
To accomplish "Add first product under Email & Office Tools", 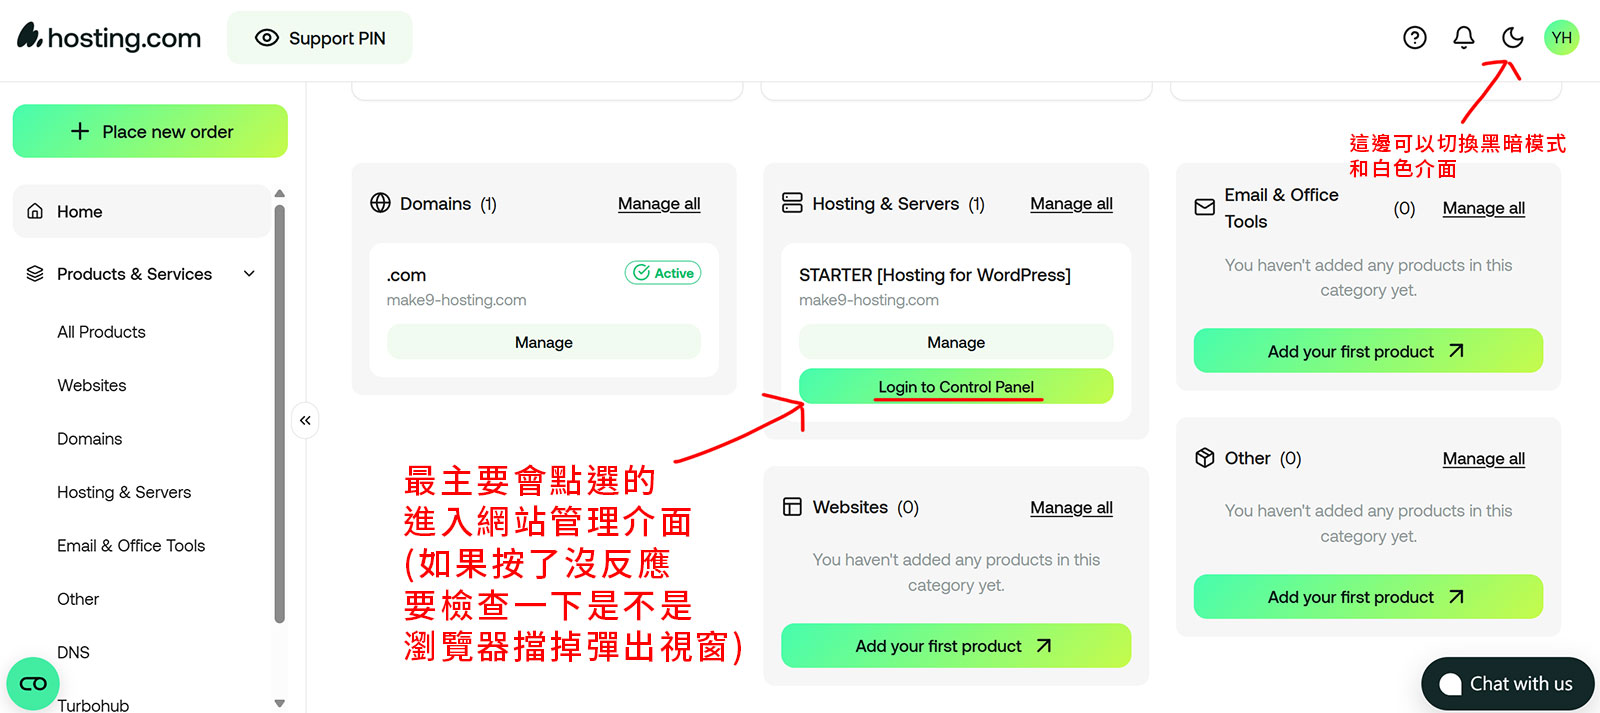I will [x=1368, y=351].
